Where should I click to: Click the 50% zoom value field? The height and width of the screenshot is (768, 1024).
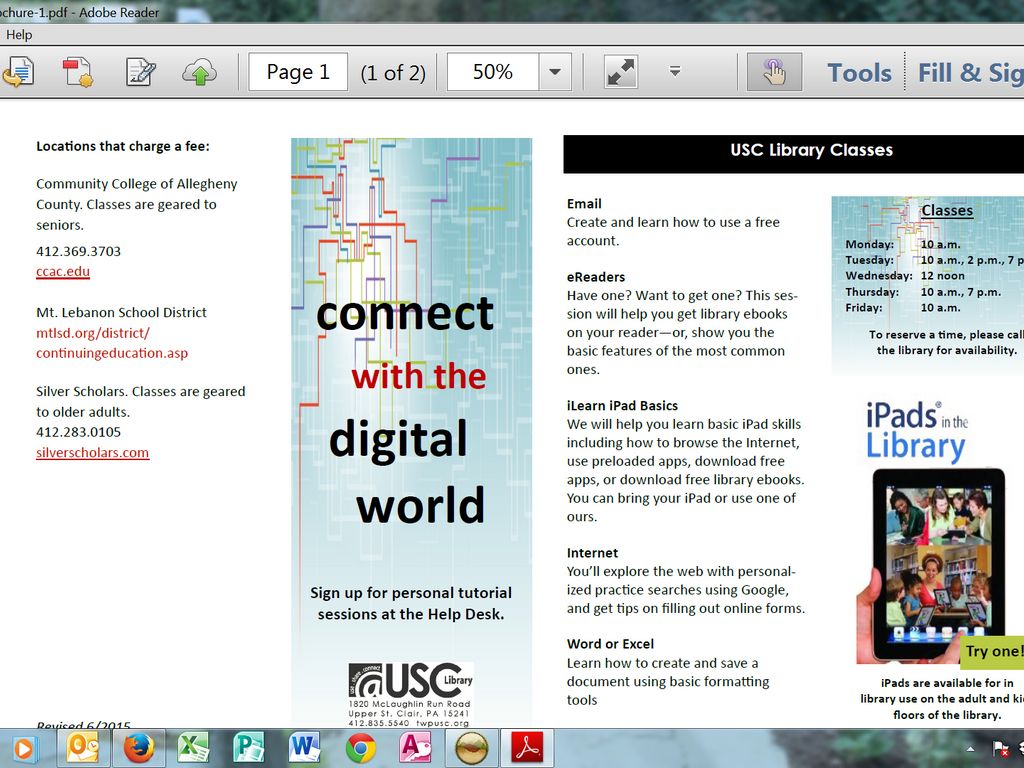(x=493, y=72)
